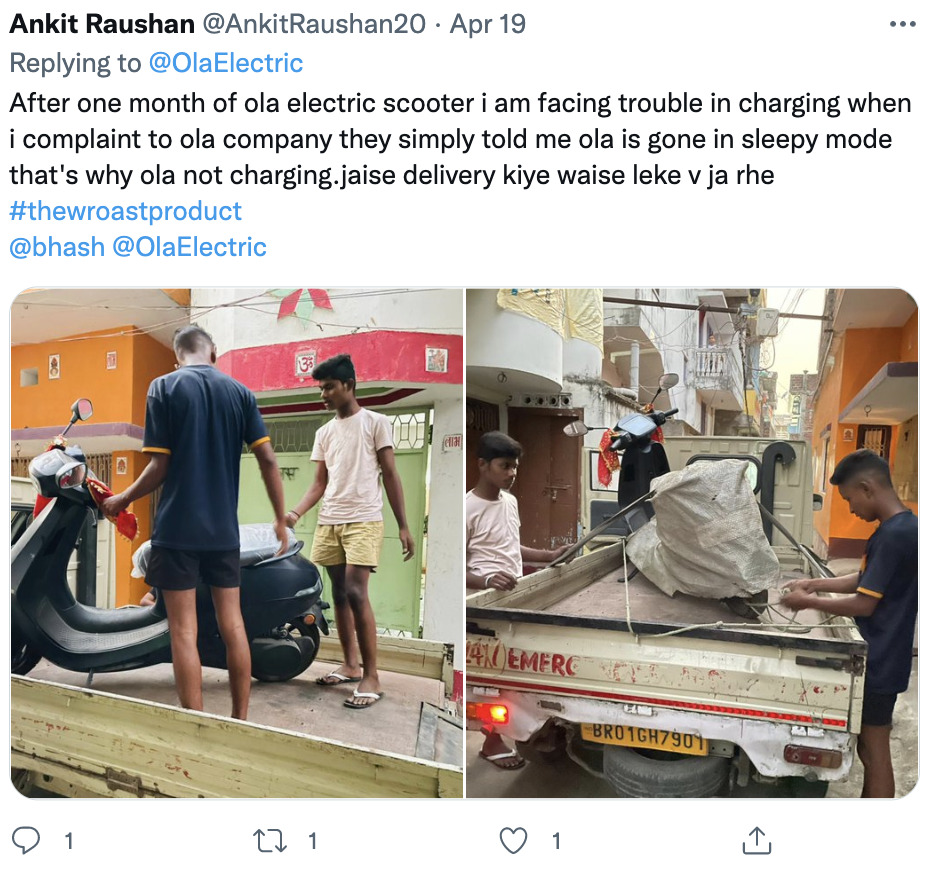Image resolution: width=930 pixels, height=876 pixels.
Task: Click the tweet body text
Action: pyautogui.click(x=460, y=139)
